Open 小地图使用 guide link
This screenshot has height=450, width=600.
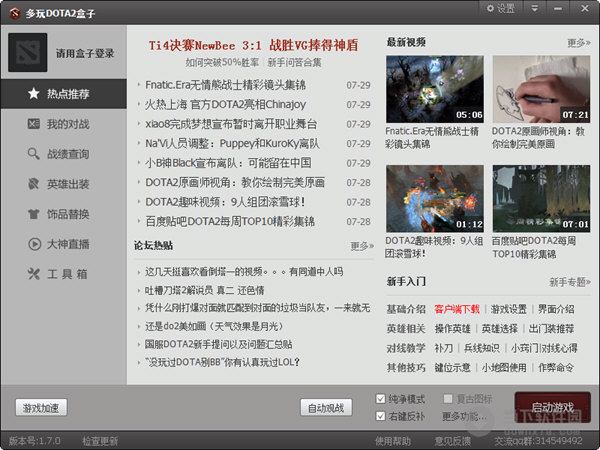click(504, 368)
